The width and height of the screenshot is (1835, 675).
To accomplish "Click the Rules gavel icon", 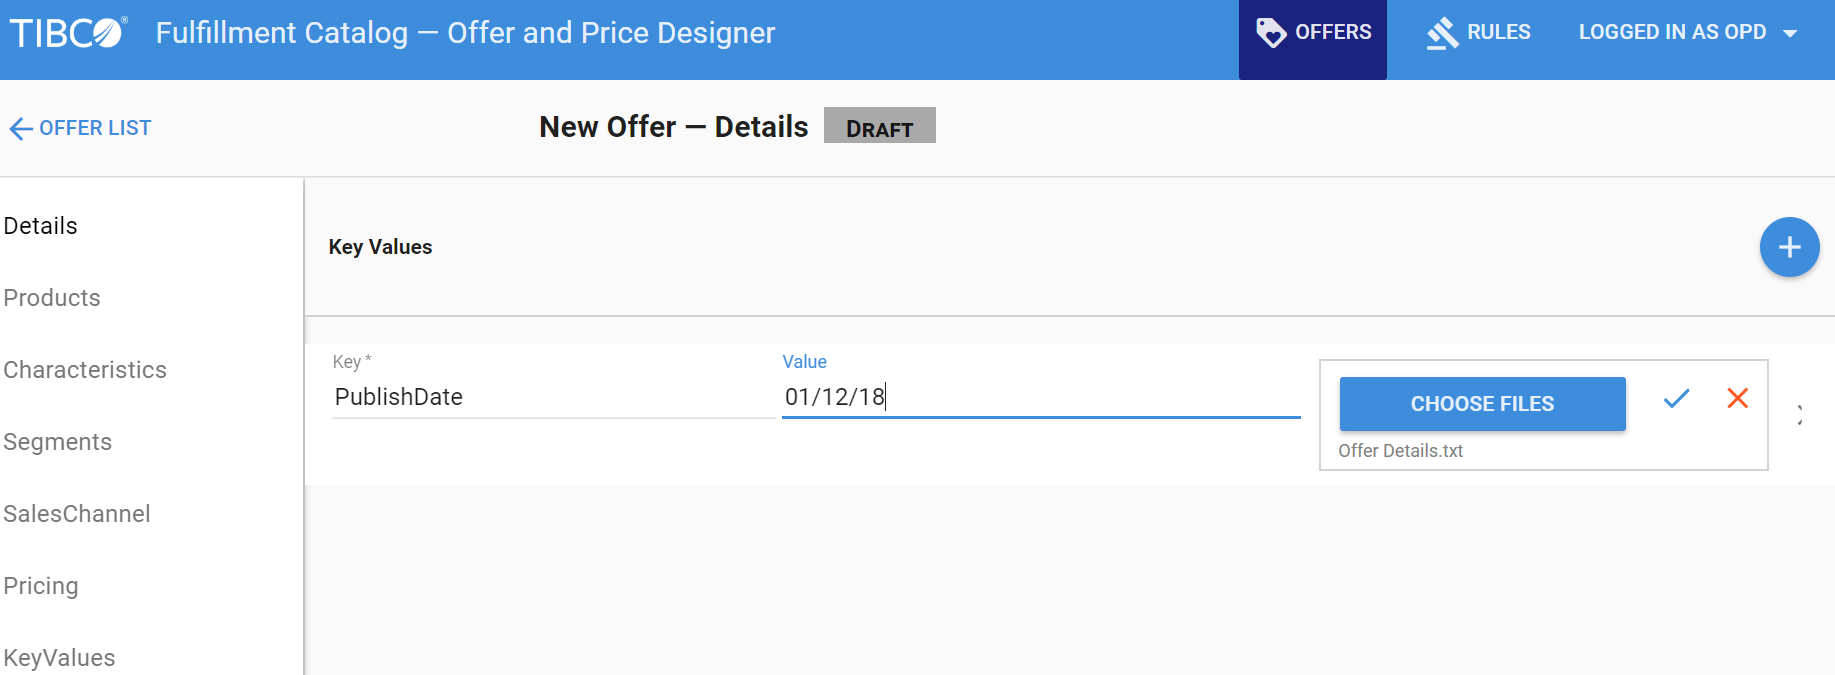I will click(1442, 33).
